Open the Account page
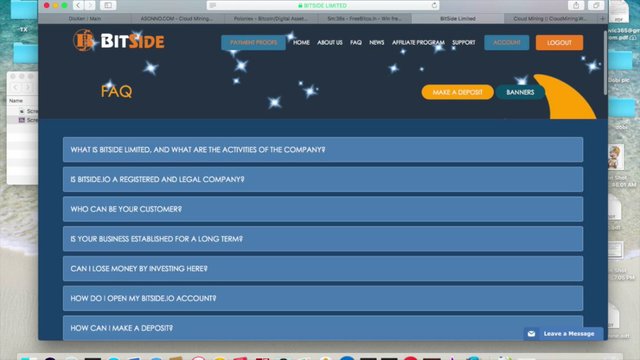The height and width of the screenshot is (360, 640). (507, 42)
